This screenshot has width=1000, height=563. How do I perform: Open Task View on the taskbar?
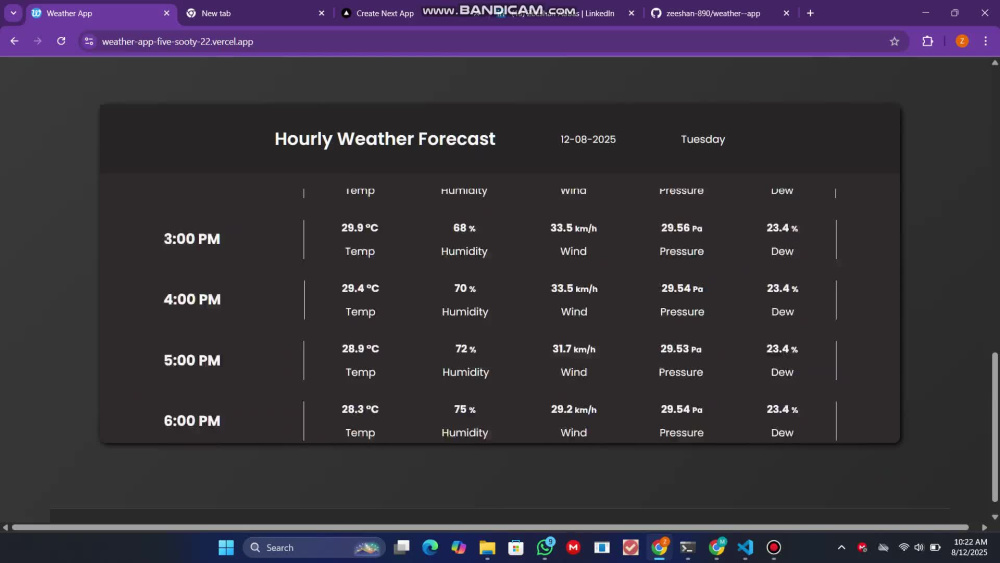(402, 548)
